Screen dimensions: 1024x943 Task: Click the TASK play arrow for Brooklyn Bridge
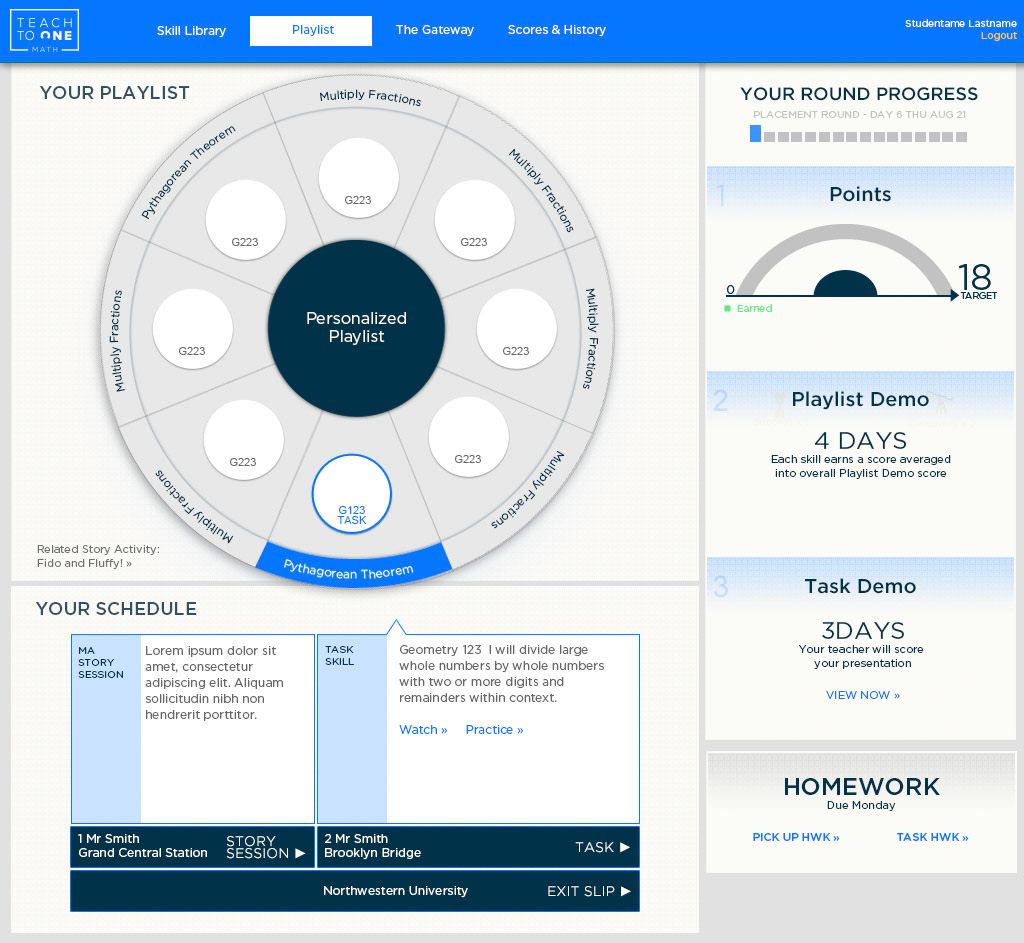tap(625, 847)
